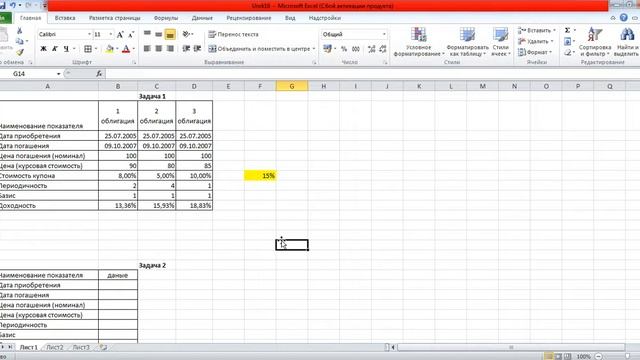
Task: Open the Формулы ribbon tab
Action: pos(166,18)
